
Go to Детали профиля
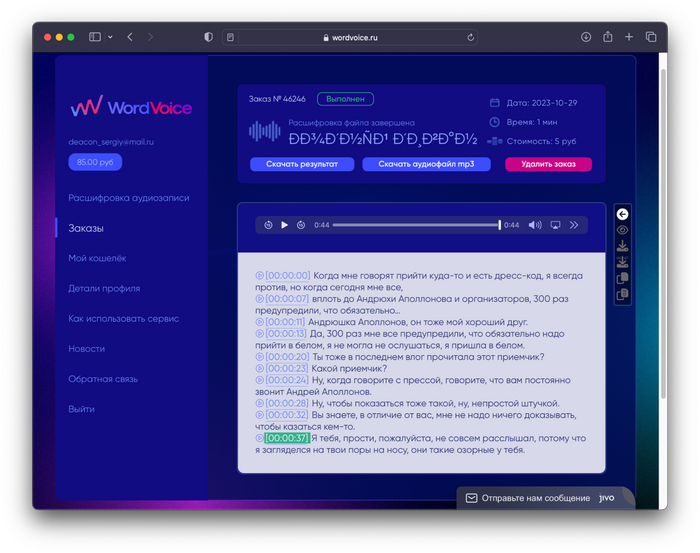click(104, 288)
